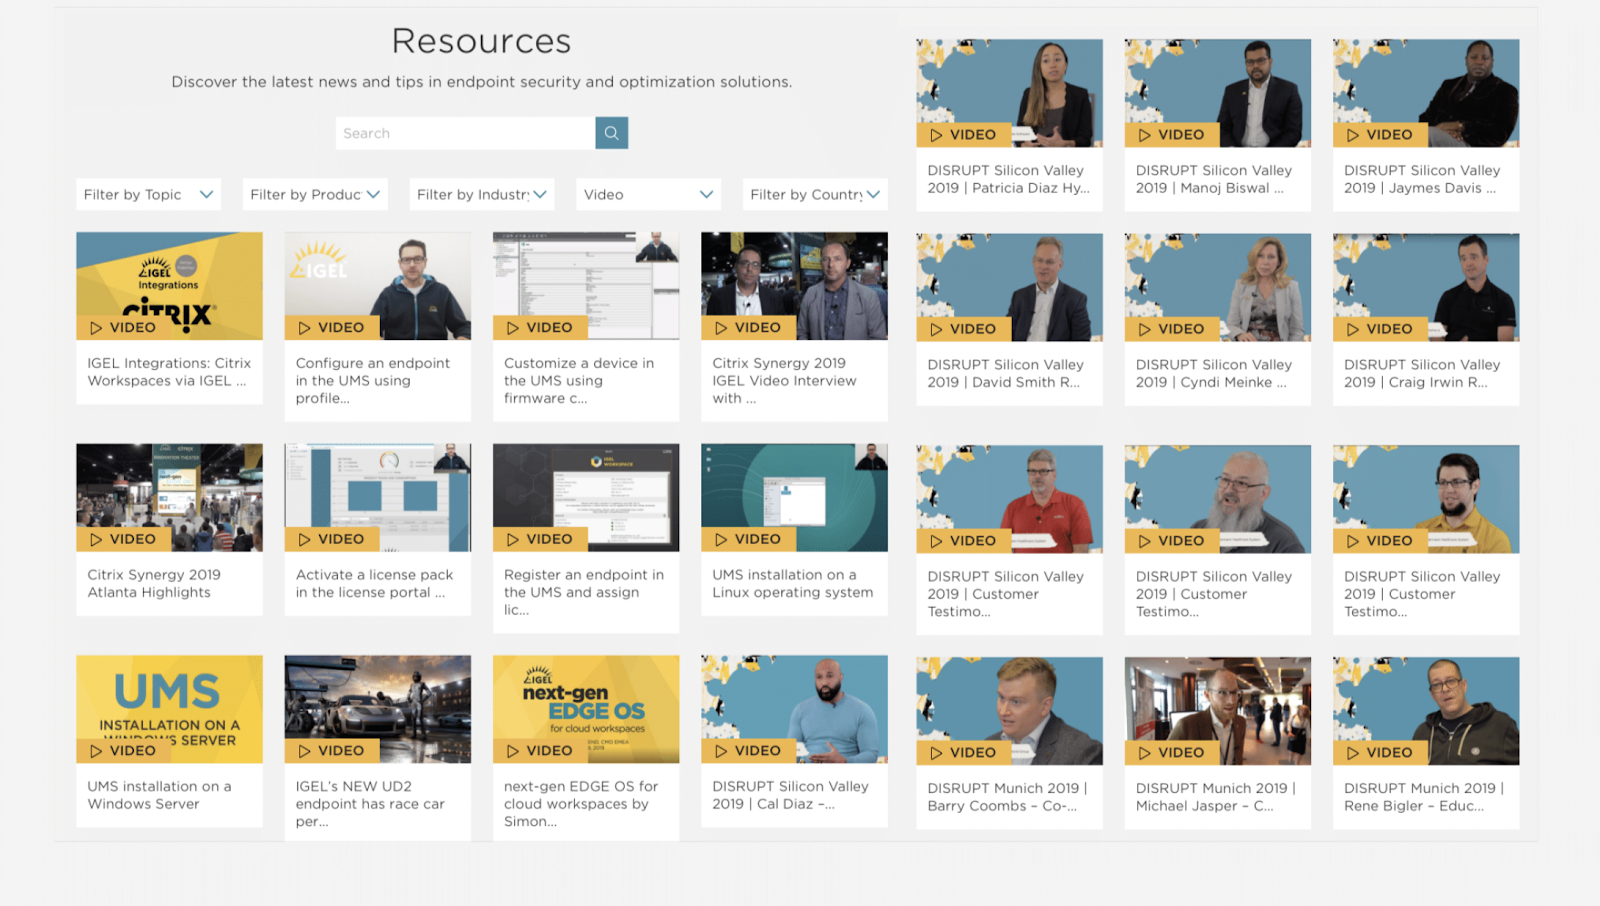Open the IGEL Integrations Citrix thumbnail
The height and width of the screenshot is (906, 1600).
(169, 286)
